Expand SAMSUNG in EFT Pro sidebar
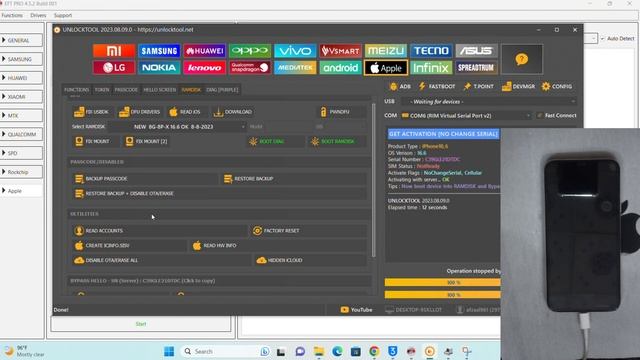640x360 pixels. (x=21, y=59)
